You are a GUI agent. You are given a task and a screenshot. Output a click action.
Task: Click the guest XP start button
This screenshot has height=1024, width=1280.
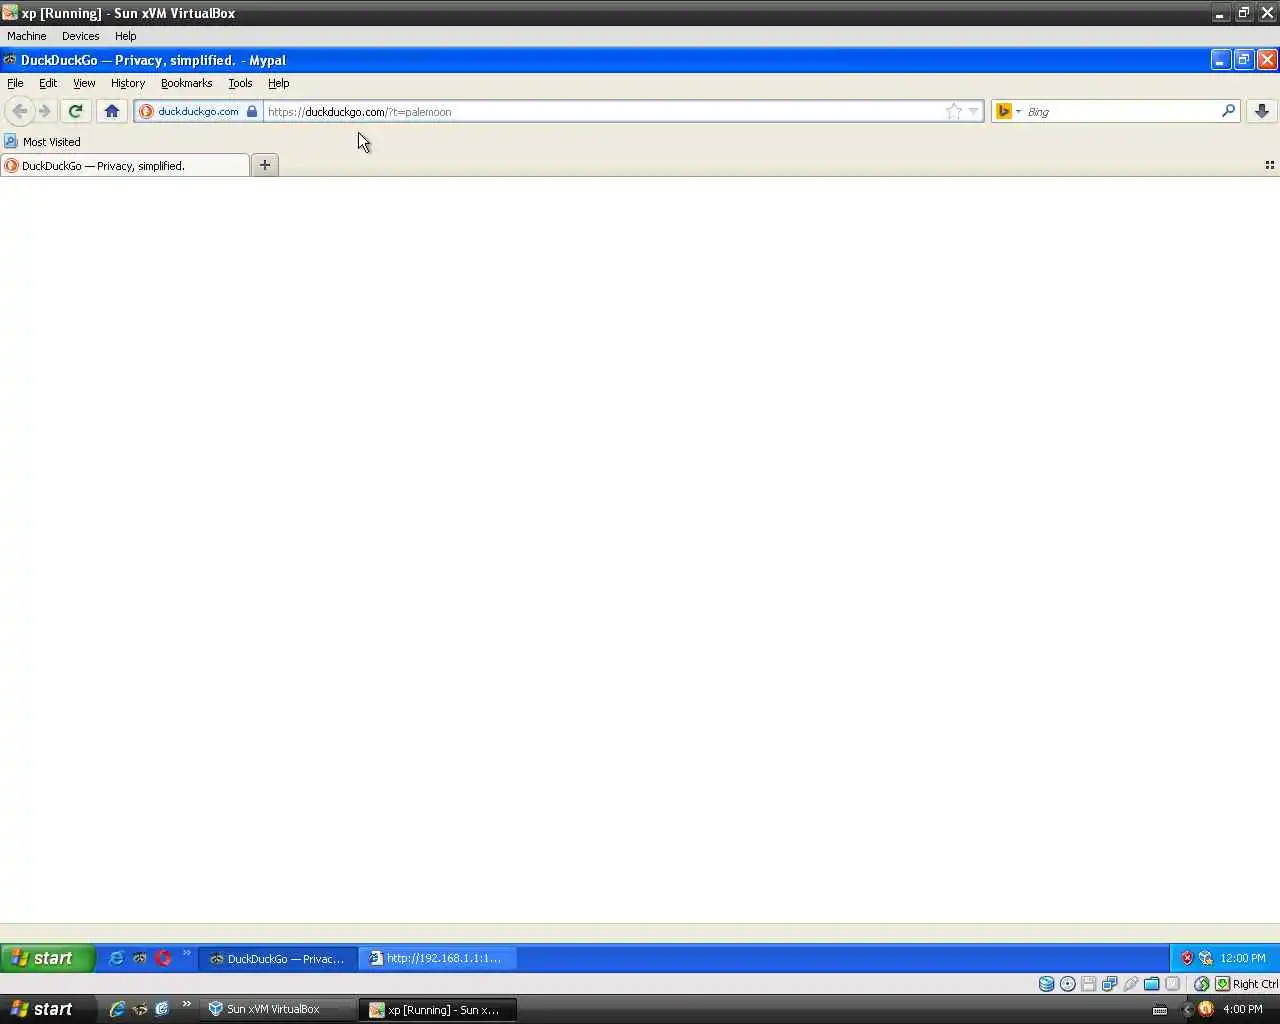click(x=48, y=958)
